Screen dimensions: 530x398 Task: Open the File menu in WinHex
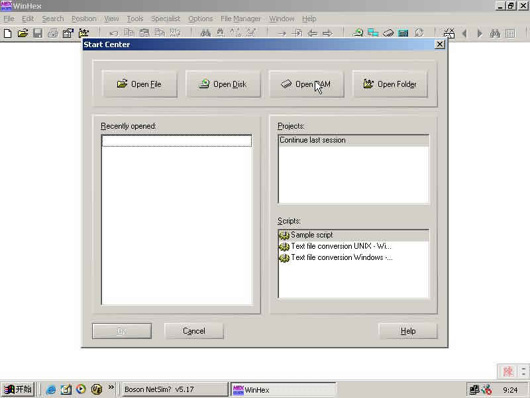coord(9,19)
